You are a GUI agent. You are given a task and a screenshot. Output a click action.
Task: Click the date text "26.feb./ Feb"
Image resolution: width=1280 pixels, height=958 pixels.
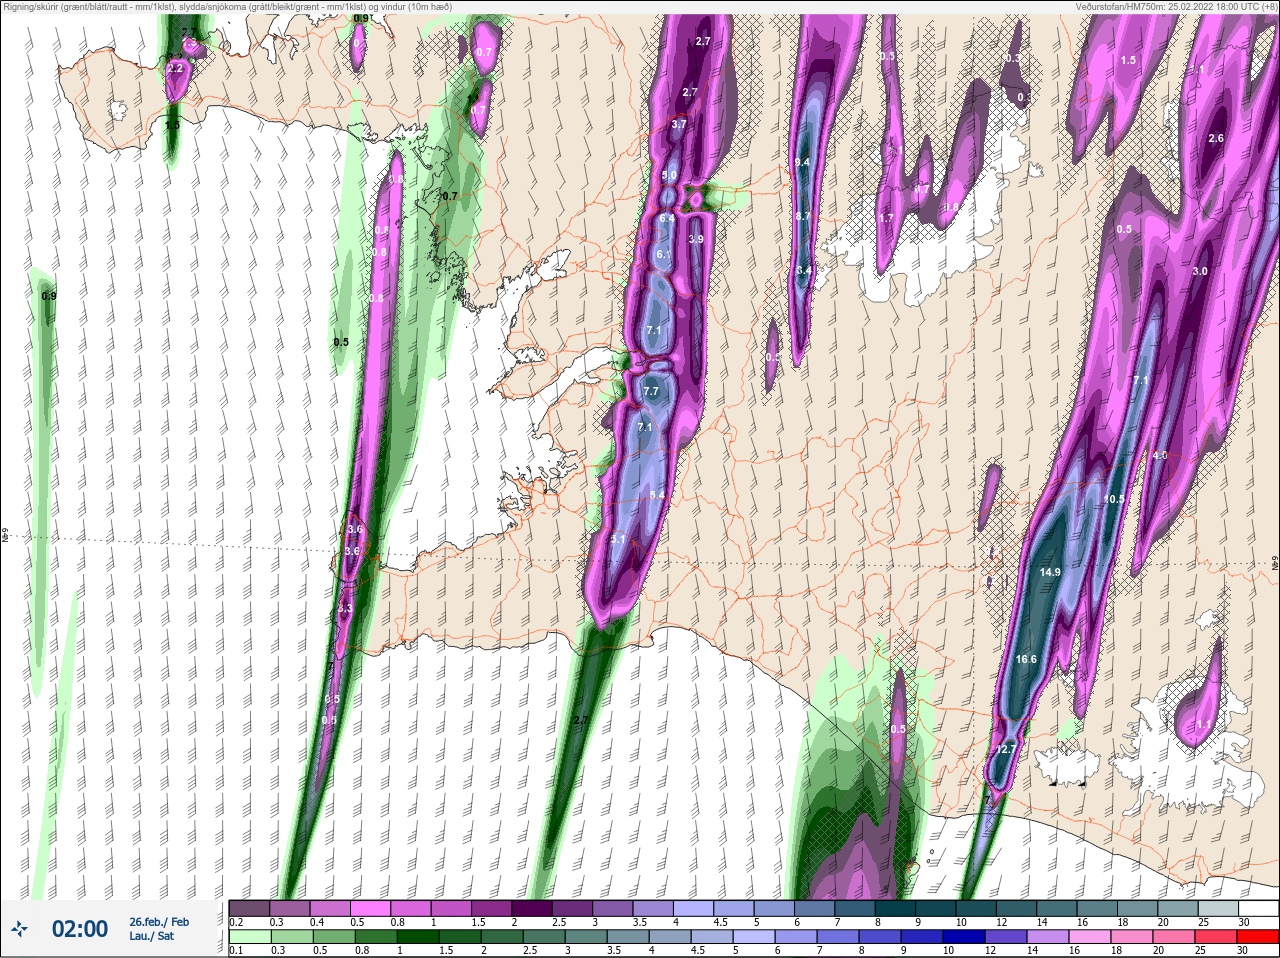pyautogui.click(x=159, y=922)
